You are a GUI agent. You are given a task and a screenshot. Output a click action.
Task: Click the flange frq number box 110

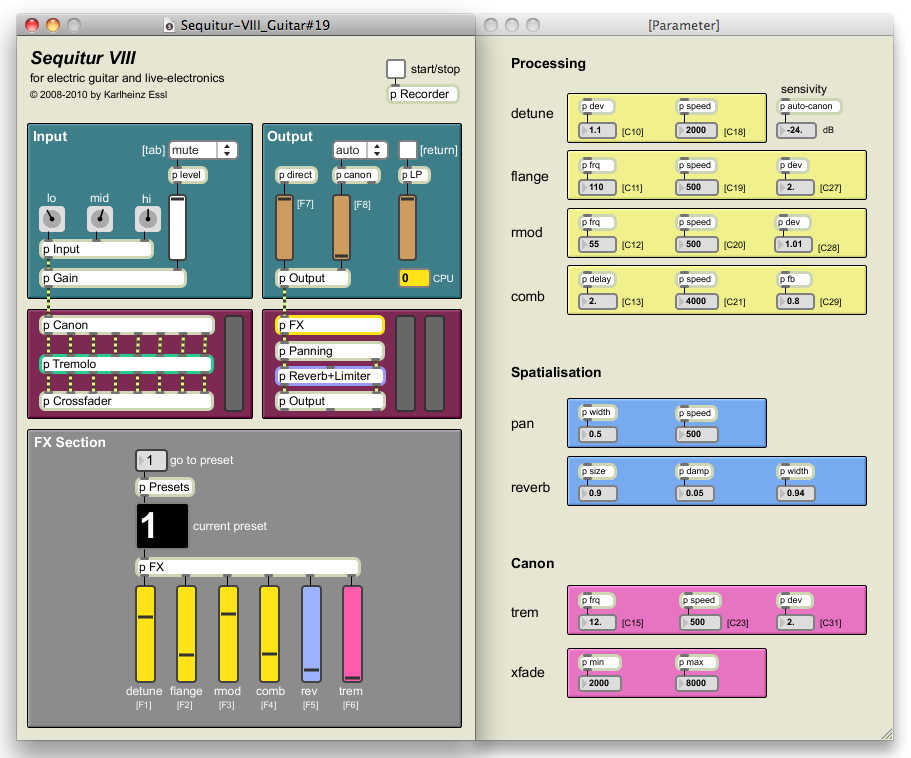point(597,188)
